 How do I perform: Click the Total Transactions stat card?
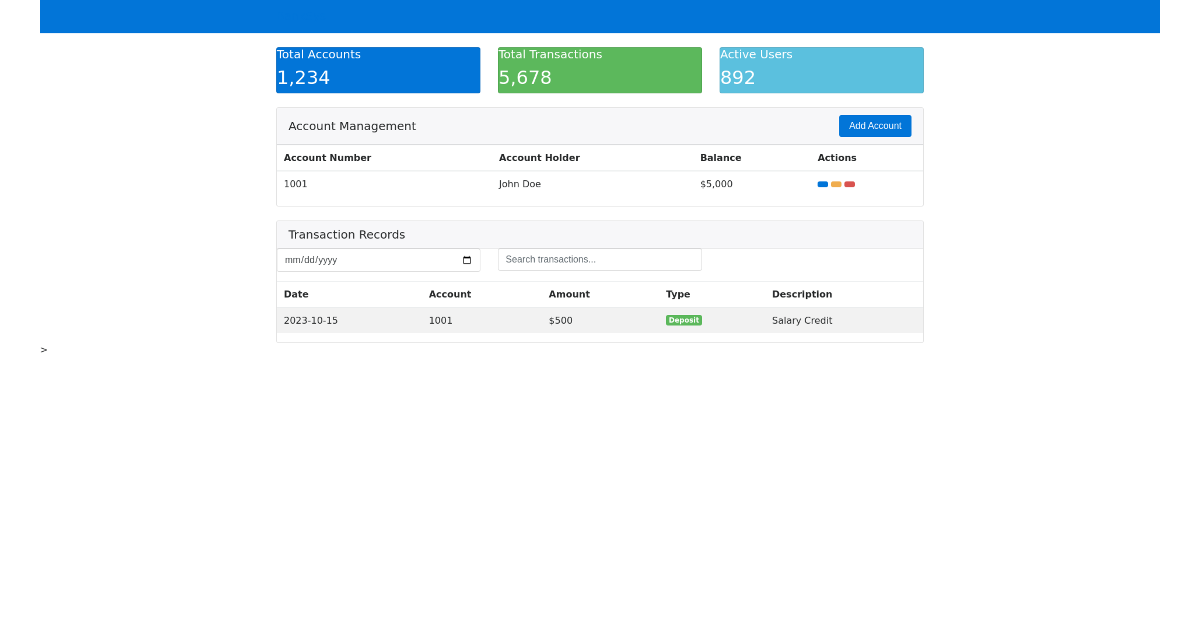point(599,70)
